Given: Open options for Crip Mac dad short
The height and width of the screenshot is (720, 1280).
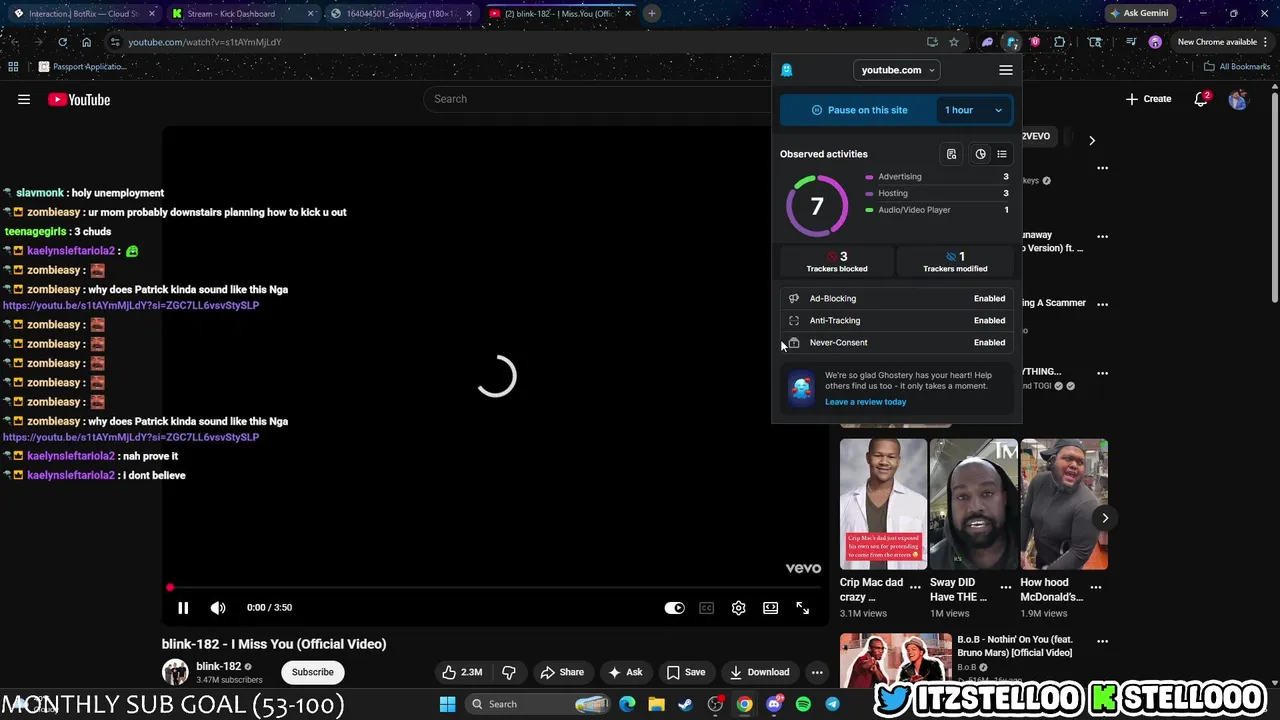Looking at the screenshot, I should point(915,587).
